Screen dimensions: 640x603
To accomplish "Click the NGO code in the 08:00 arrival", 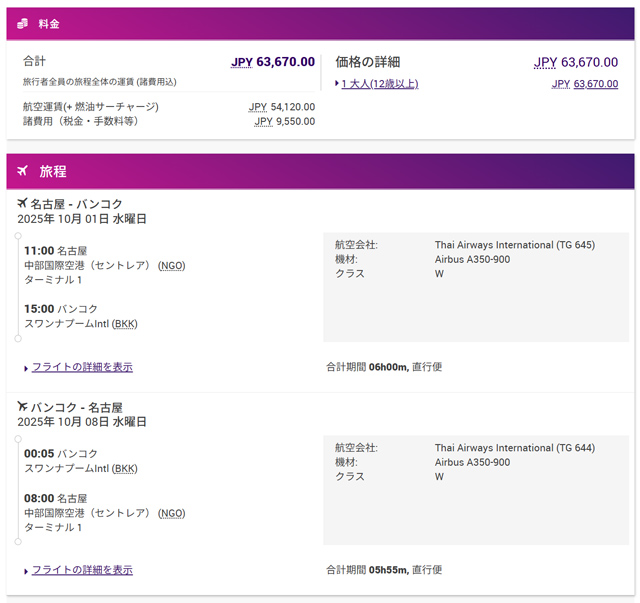I will point(172,513).
